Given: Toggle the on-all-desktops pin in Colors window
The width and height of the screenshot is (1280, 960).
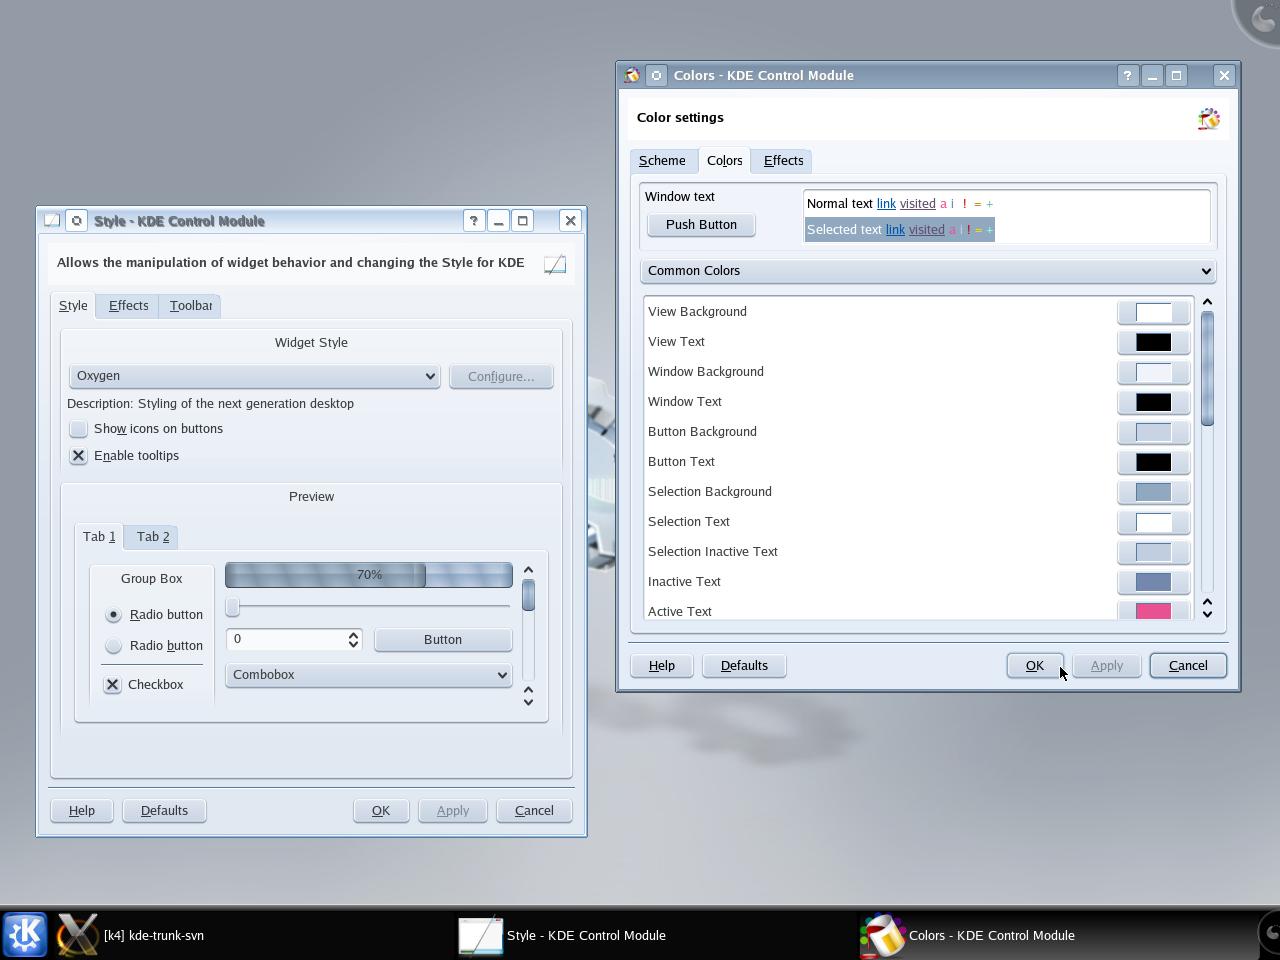Looking at the screenshot, I should [656, 75].
